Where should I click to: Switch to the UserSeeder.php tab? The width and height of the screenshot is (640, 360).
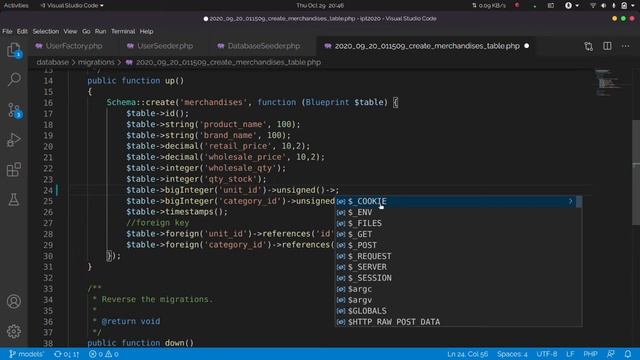coord(165,46)
